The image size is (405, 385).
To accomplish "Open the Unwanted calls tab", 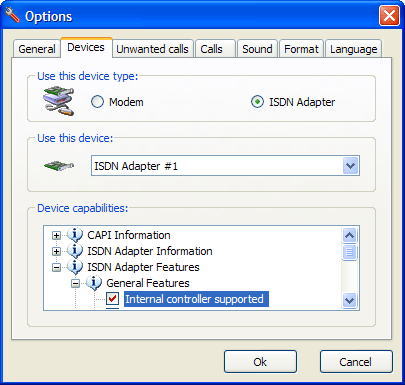I will (x=152, y=49).
